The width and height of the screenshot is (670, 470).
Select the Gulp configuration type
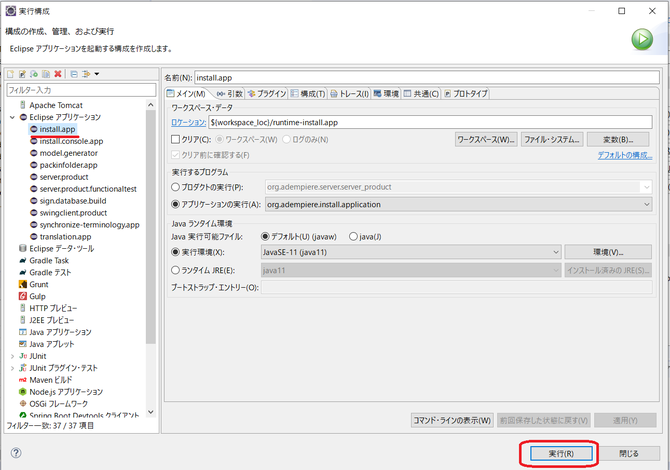pos(32,297)
